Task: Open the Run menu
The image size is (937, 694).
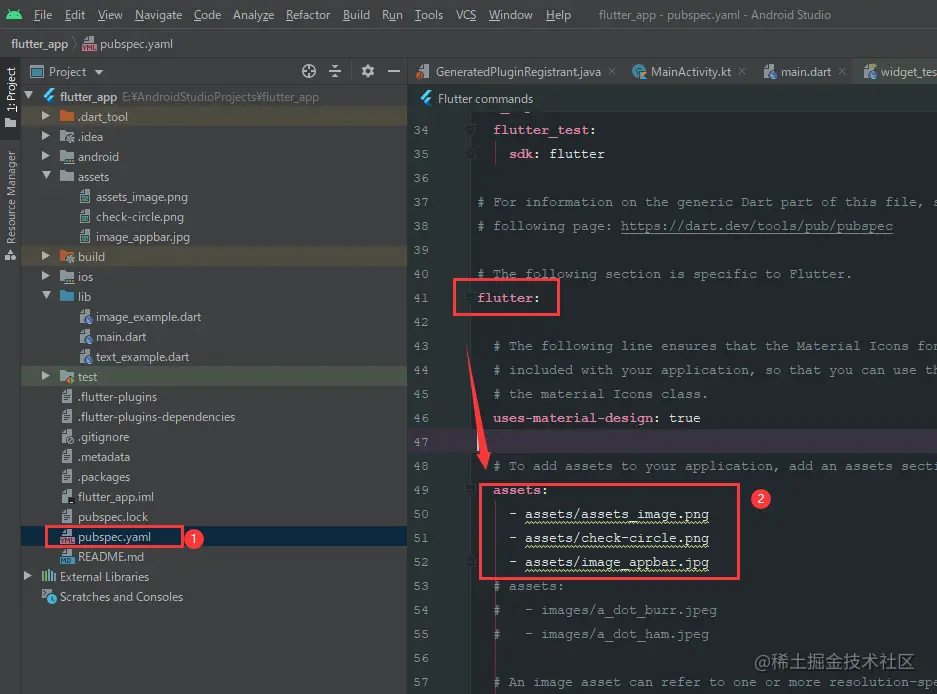Action: (x=392, y=15)
